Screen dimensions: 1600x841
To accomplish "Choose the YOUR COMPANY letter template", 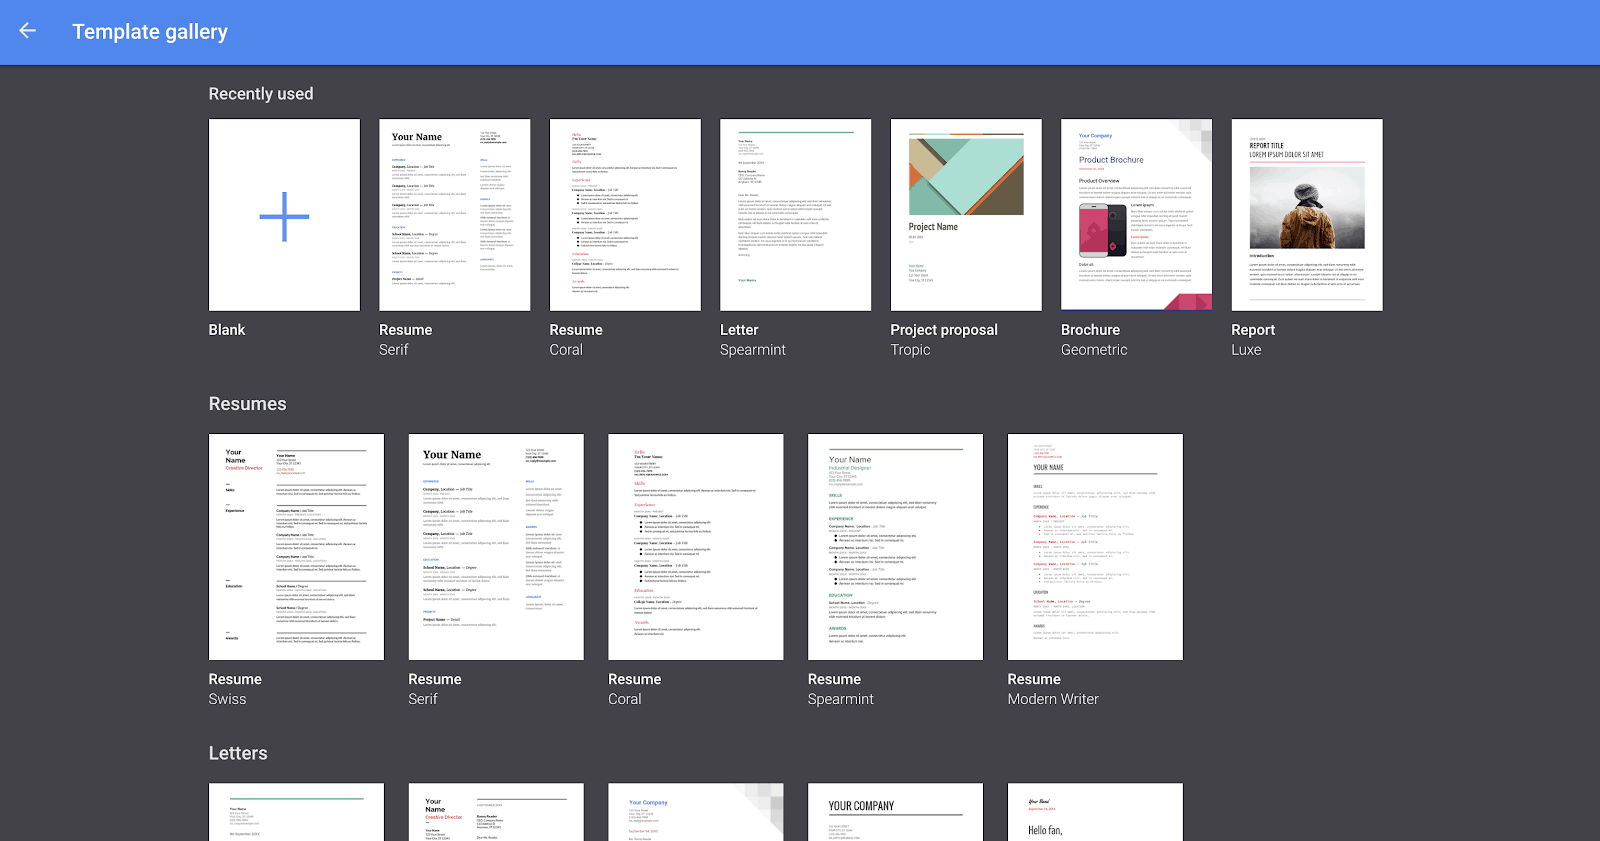I will (895, 812).
